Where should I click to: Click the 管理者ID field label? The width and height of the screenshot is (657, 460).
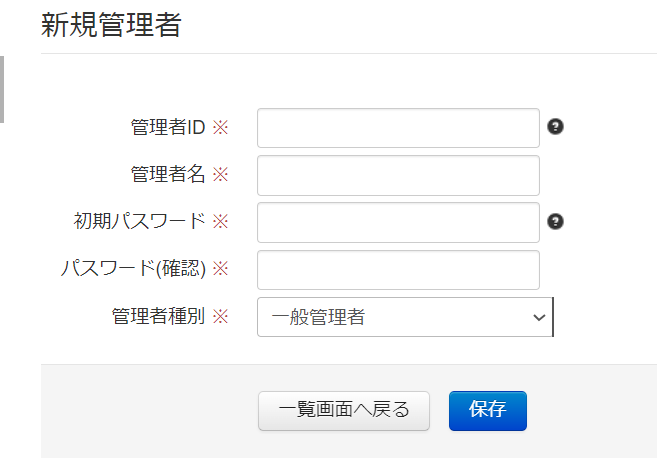[168, 128]
